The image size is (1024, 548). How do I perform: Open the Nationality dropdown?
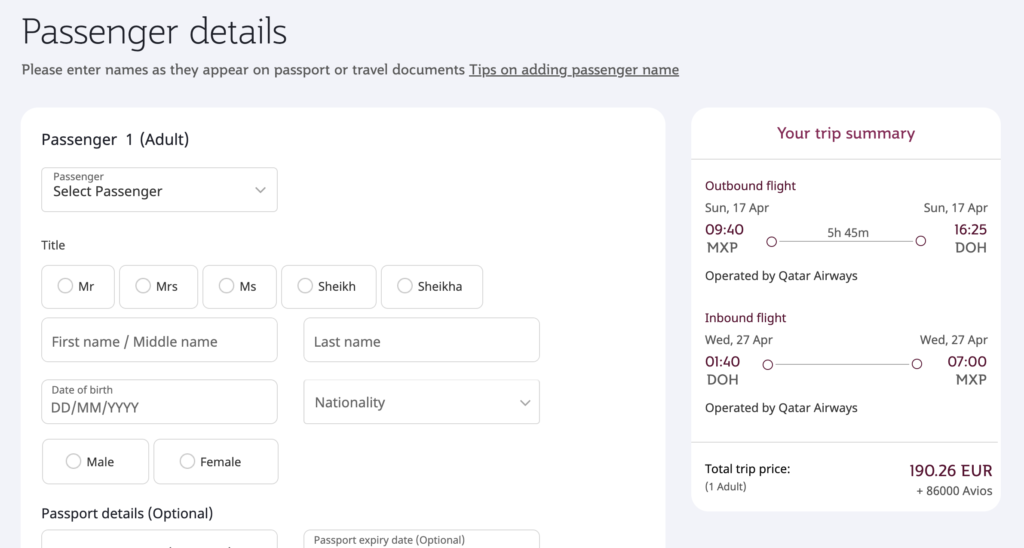point(421,402)
